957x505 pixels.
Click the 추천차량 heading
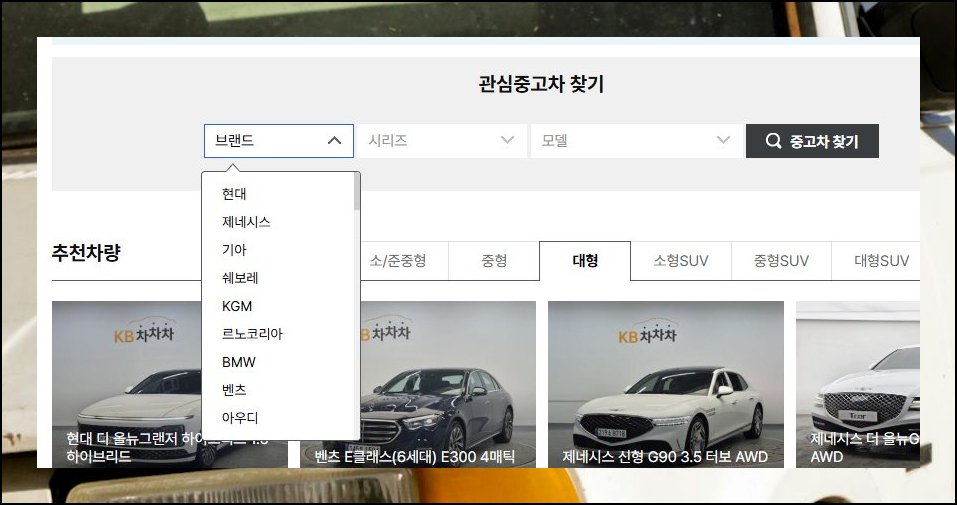coord(86,252)
